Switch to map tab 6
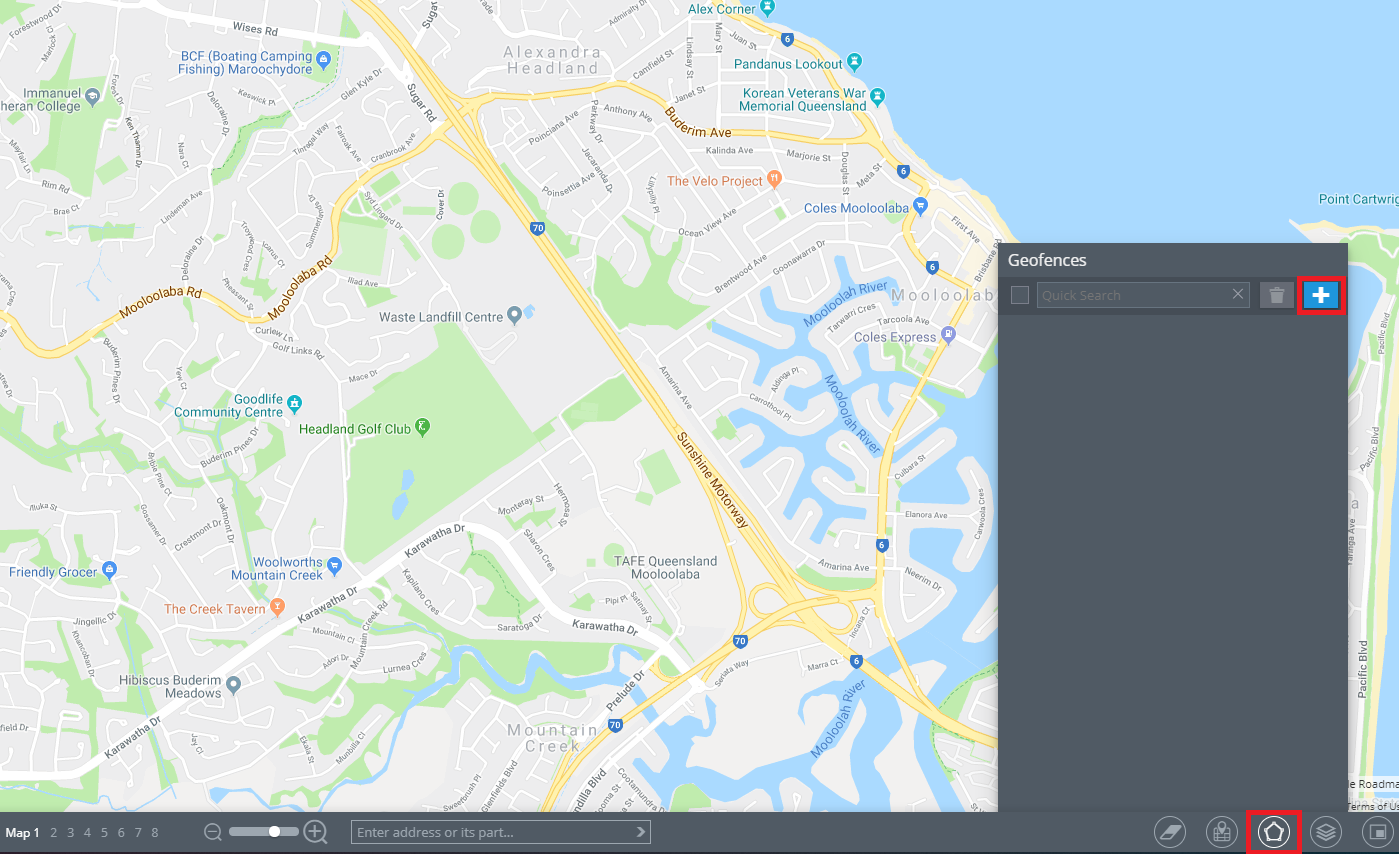The width and height of the screenshot is (1399, 854). pyautogui.click(x=121, y=832)
